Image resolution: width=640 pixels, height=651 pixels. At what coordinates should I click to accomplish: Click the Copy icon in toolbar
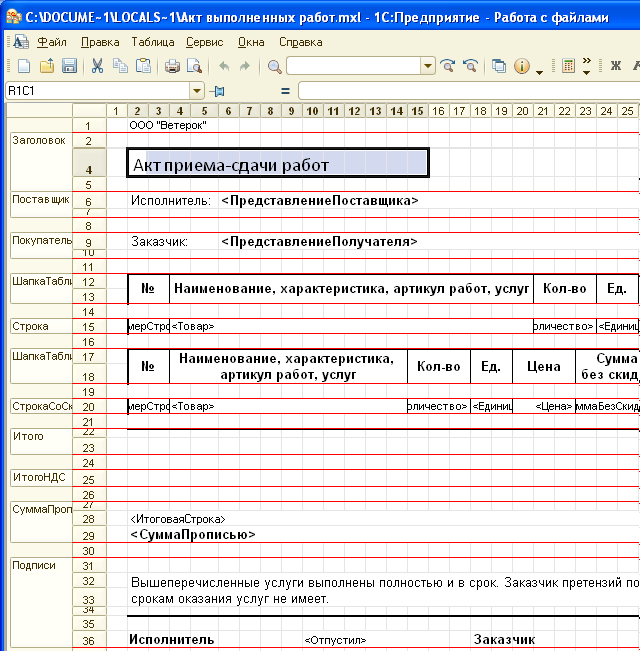click(x=120, y=66)
